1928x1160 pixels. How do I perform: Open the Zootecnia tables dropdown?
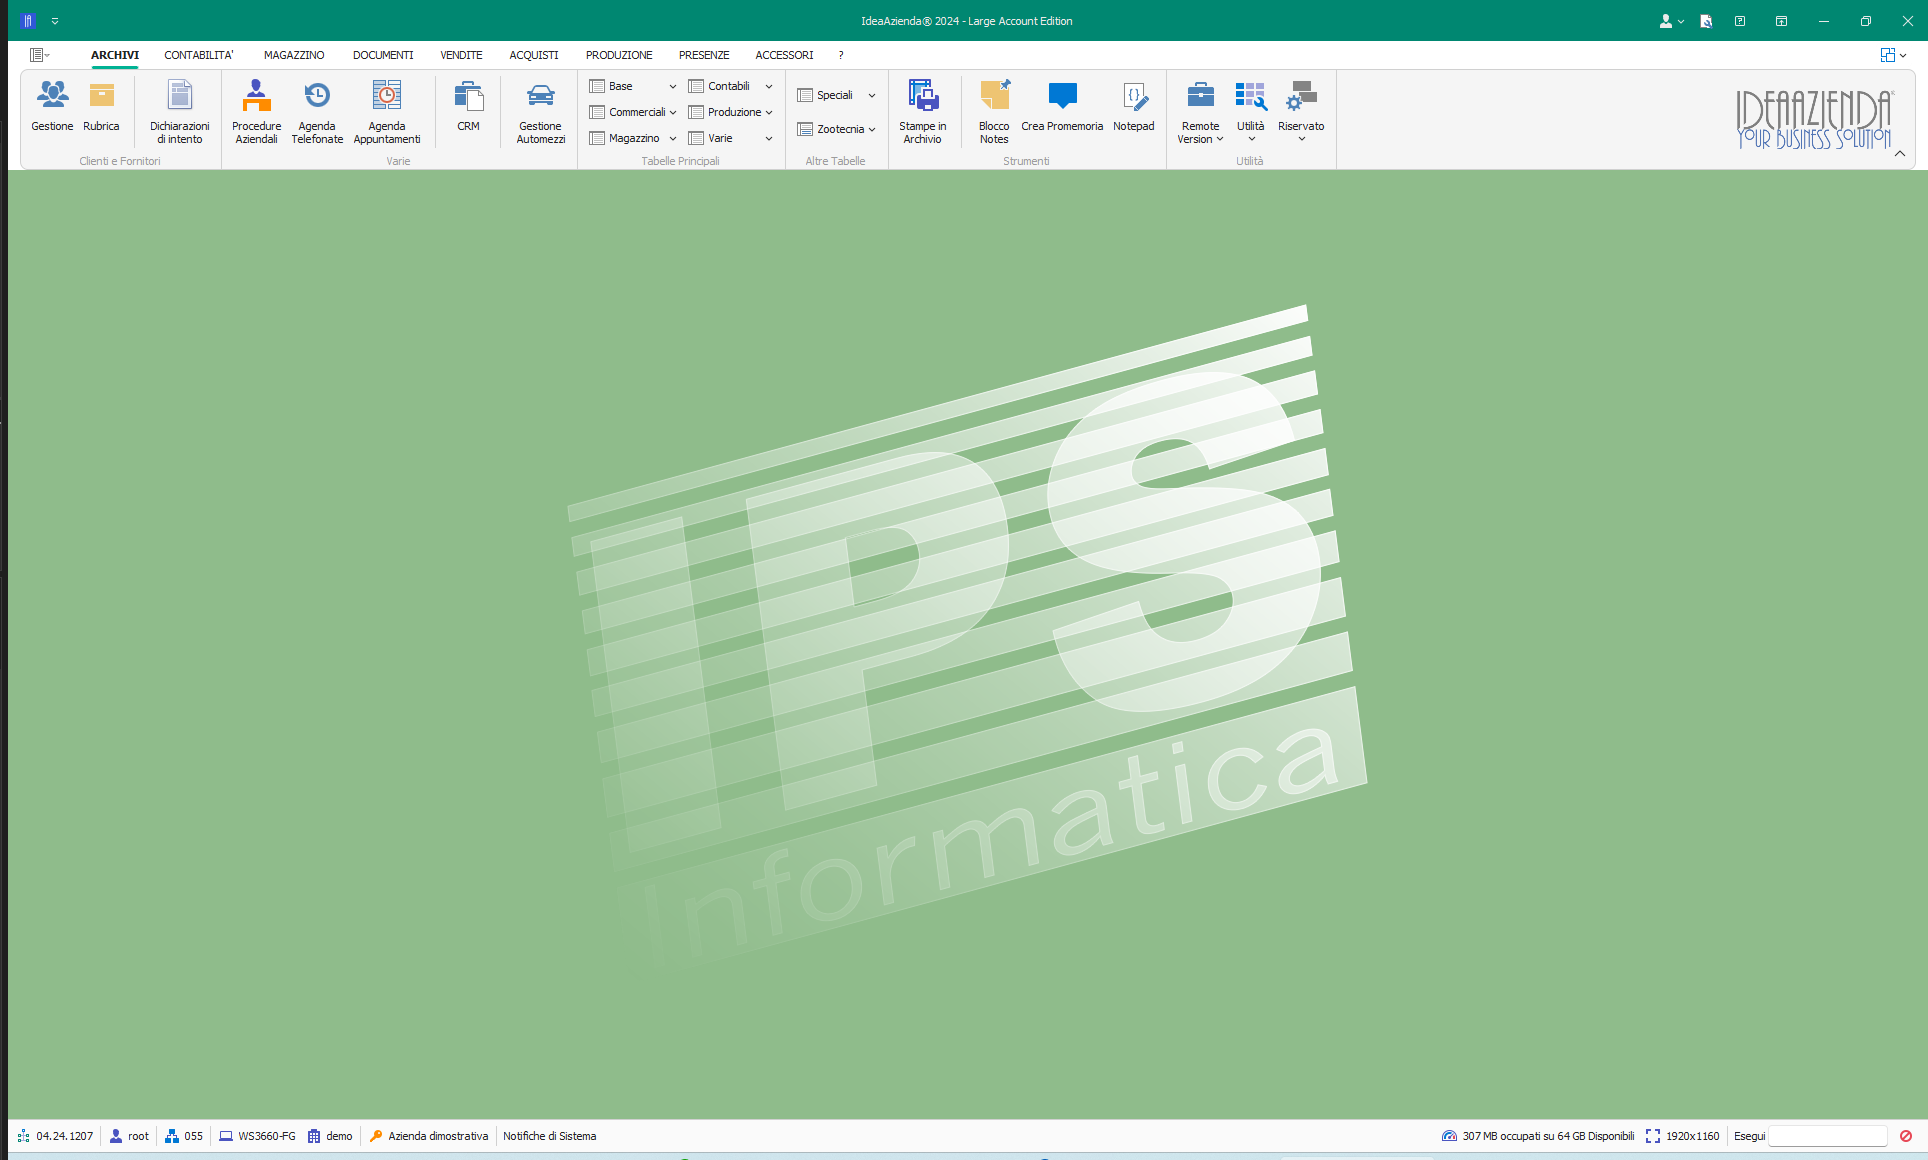(x=837, y=129)
